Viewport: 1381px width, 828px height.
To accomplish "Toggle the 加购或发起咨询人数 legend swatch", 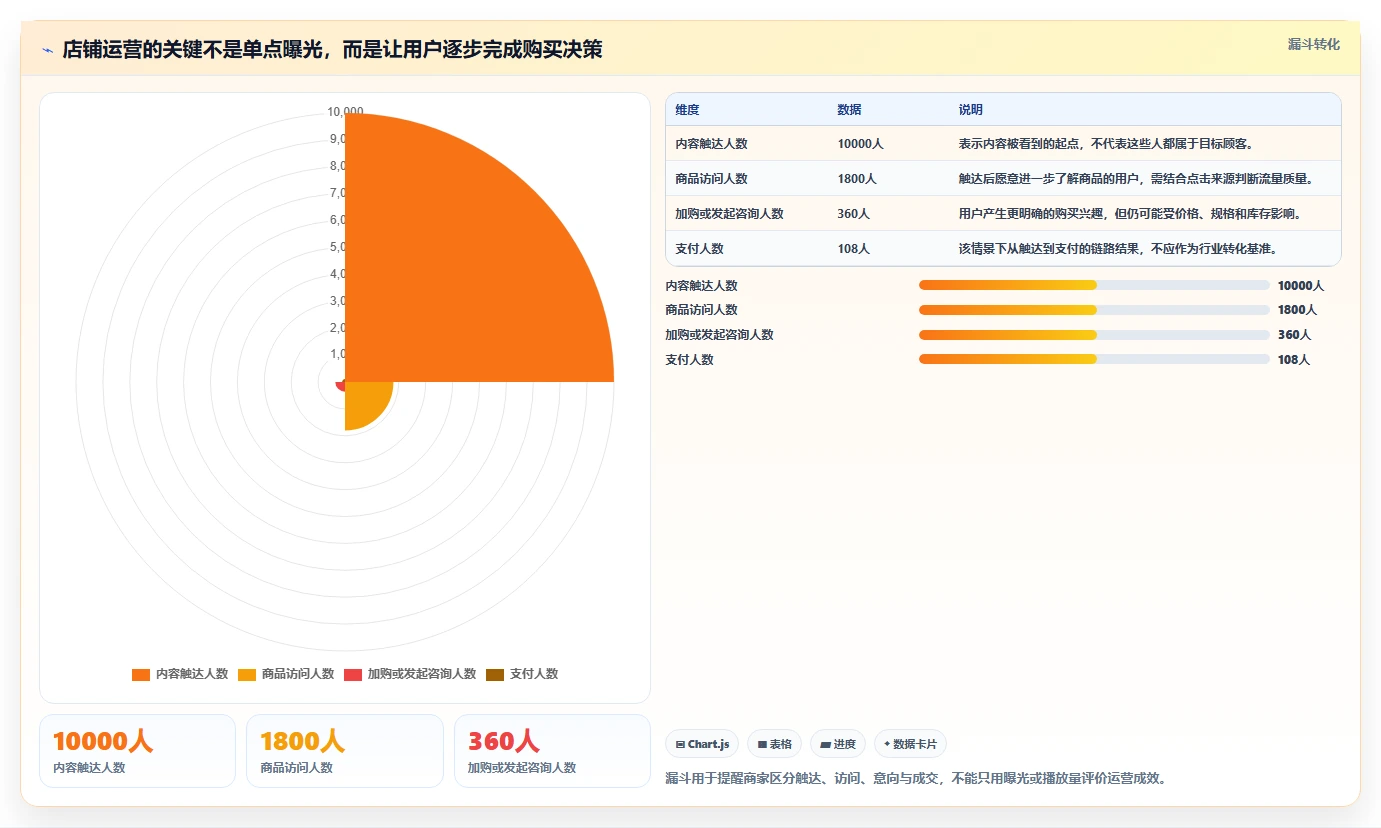I will coord(353,674).
